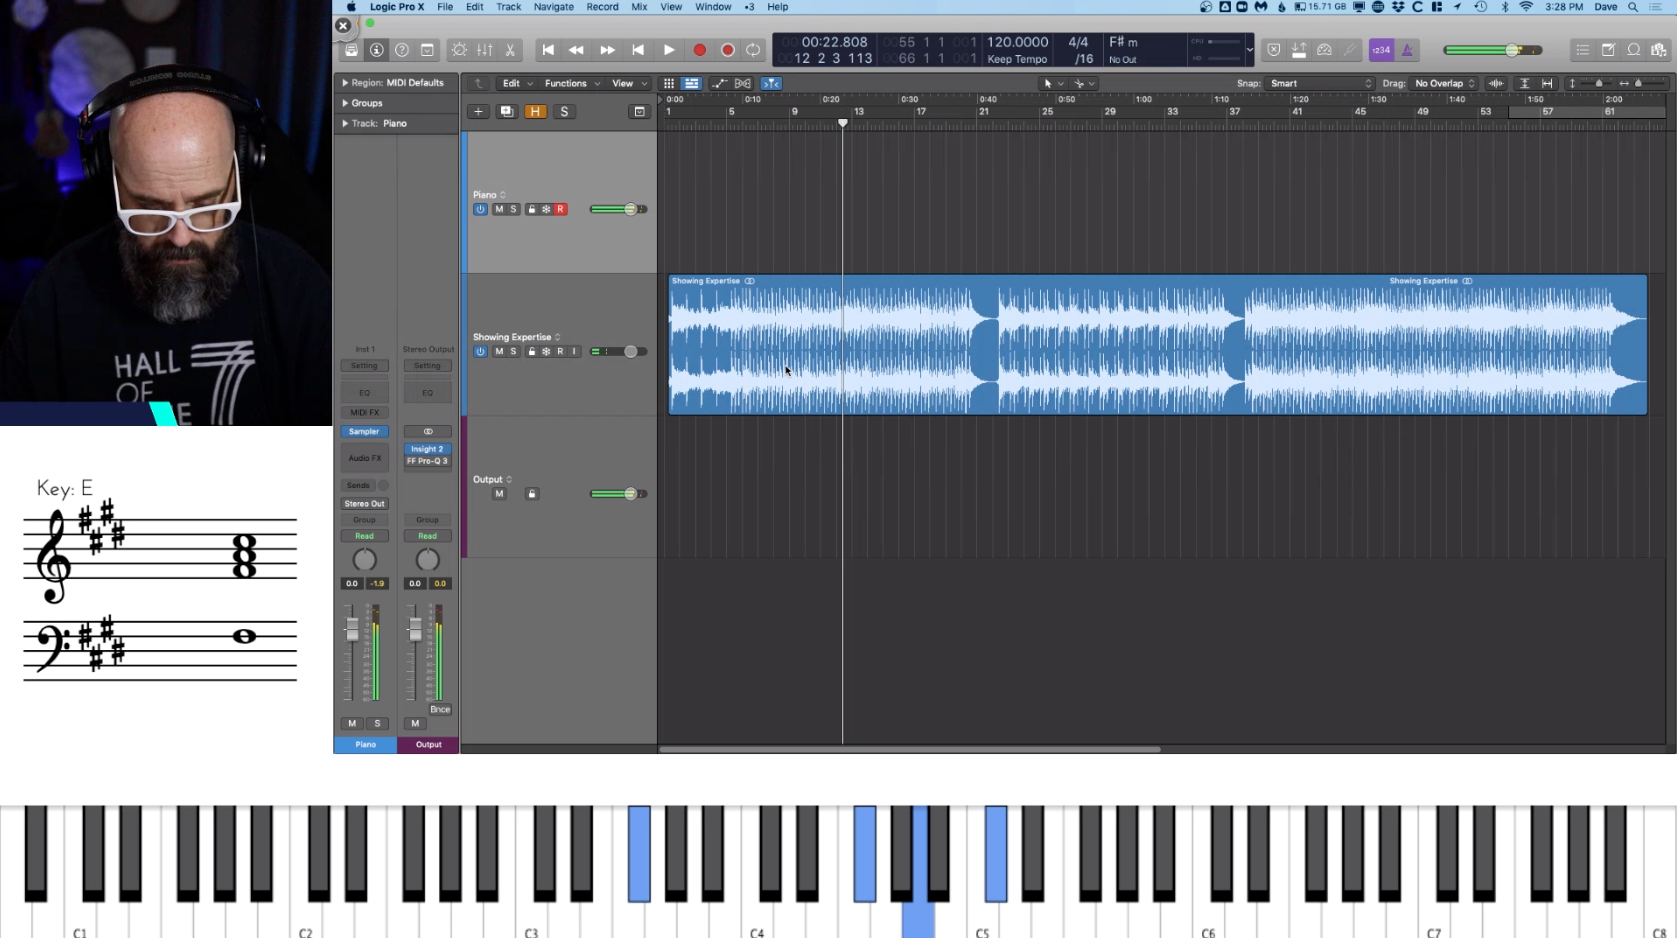Toggle power on Showing Expertise track
Image resolution: width=1677 pixels, height=938 pixels.
pyautogui.click(x=480, y=352)
